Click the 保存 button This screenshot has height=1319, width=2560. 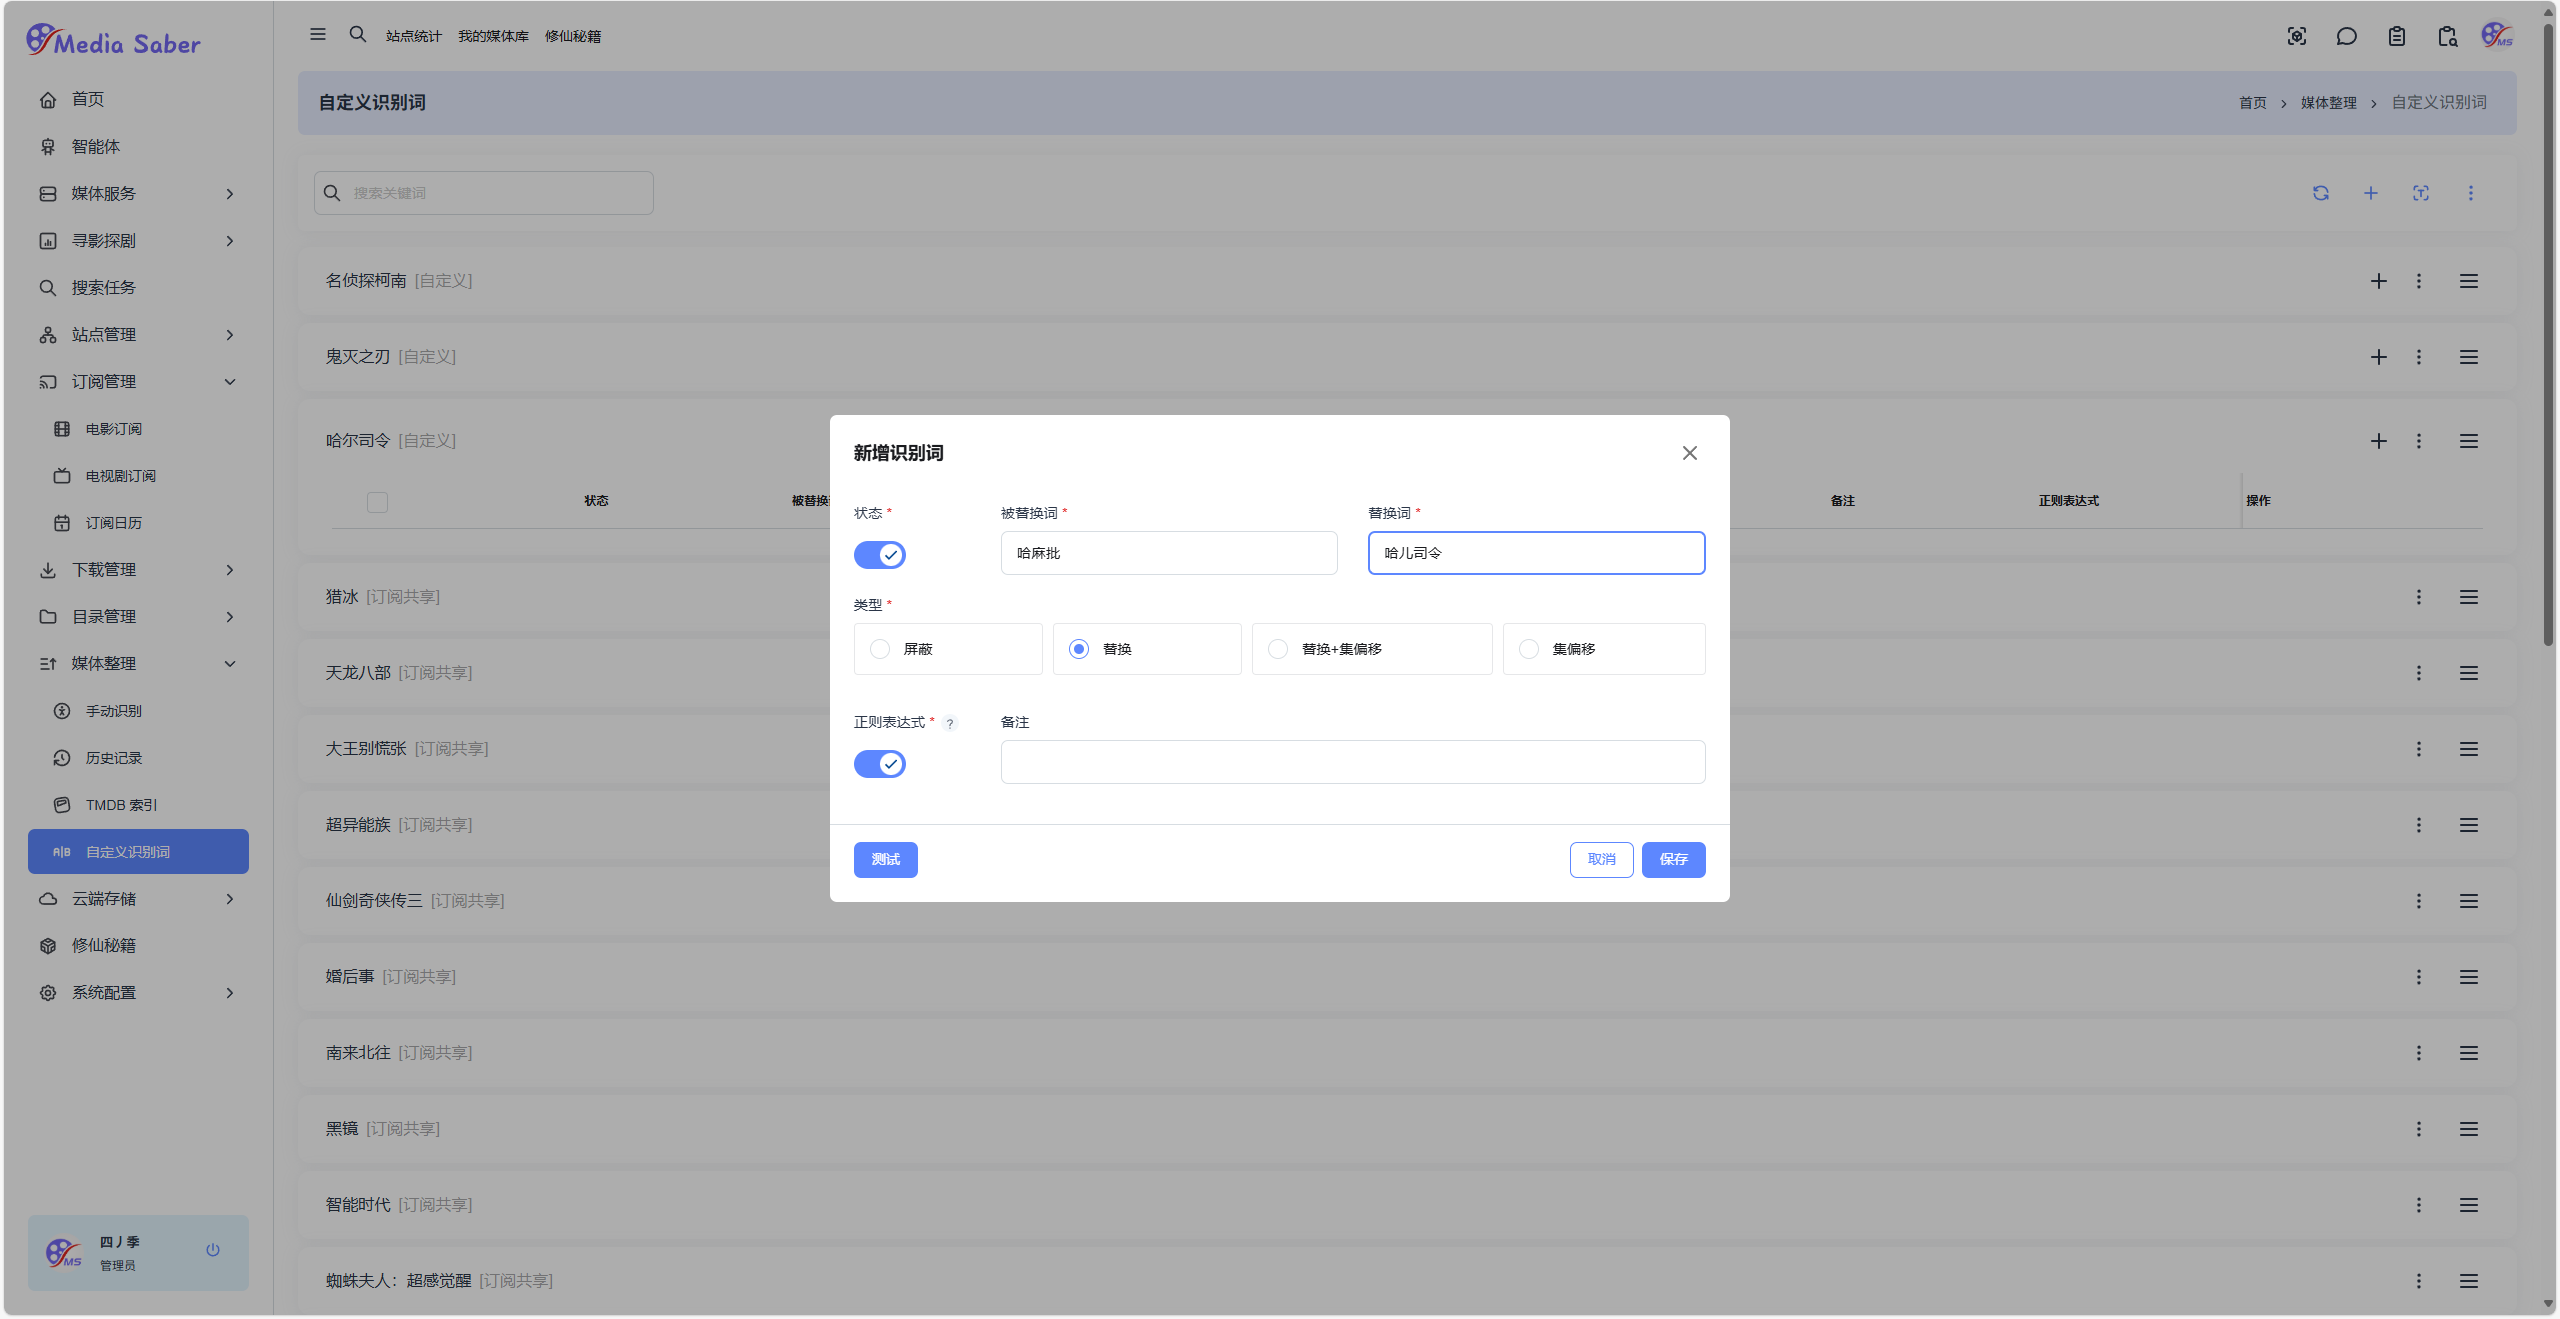1673,859
